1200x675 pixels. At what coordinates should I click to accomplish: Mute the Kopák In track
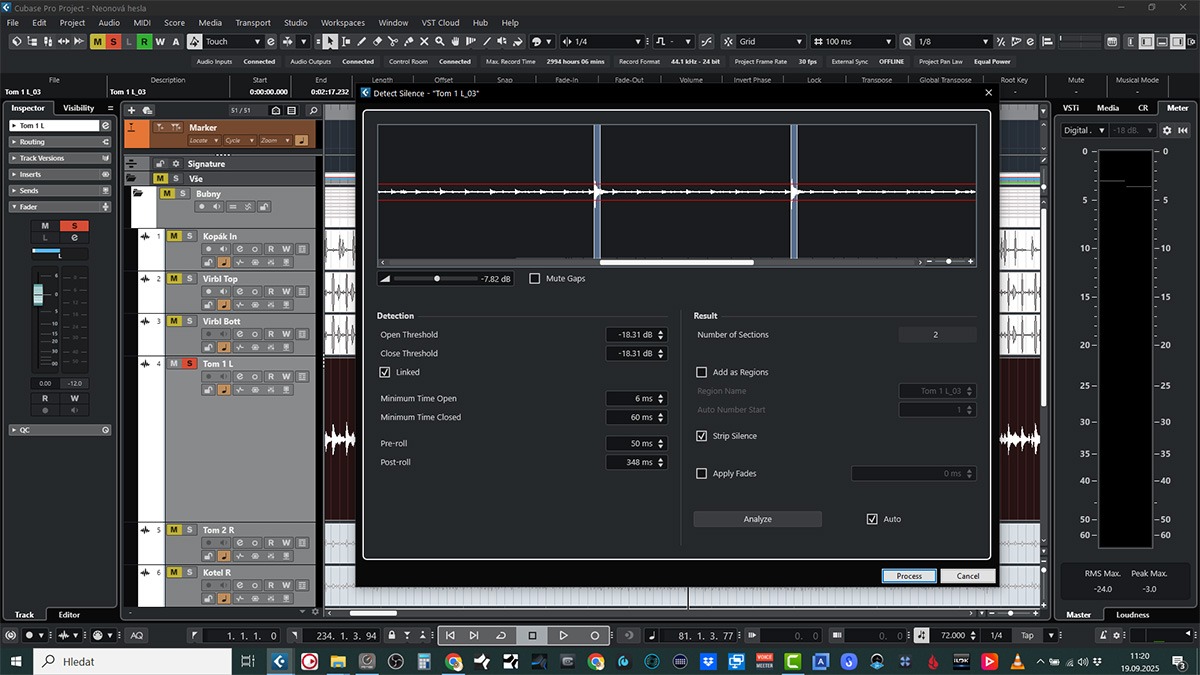174,236
